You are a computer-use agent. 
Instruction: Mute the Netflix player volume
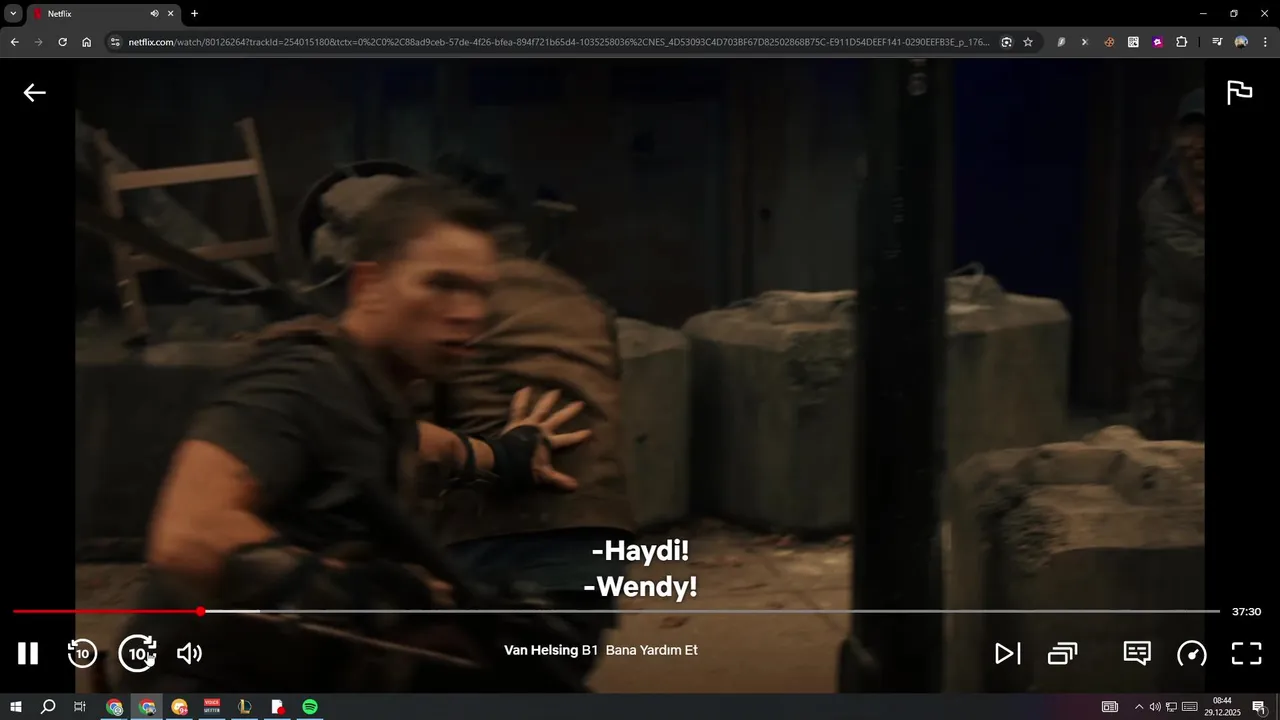(x=189, y=653)
